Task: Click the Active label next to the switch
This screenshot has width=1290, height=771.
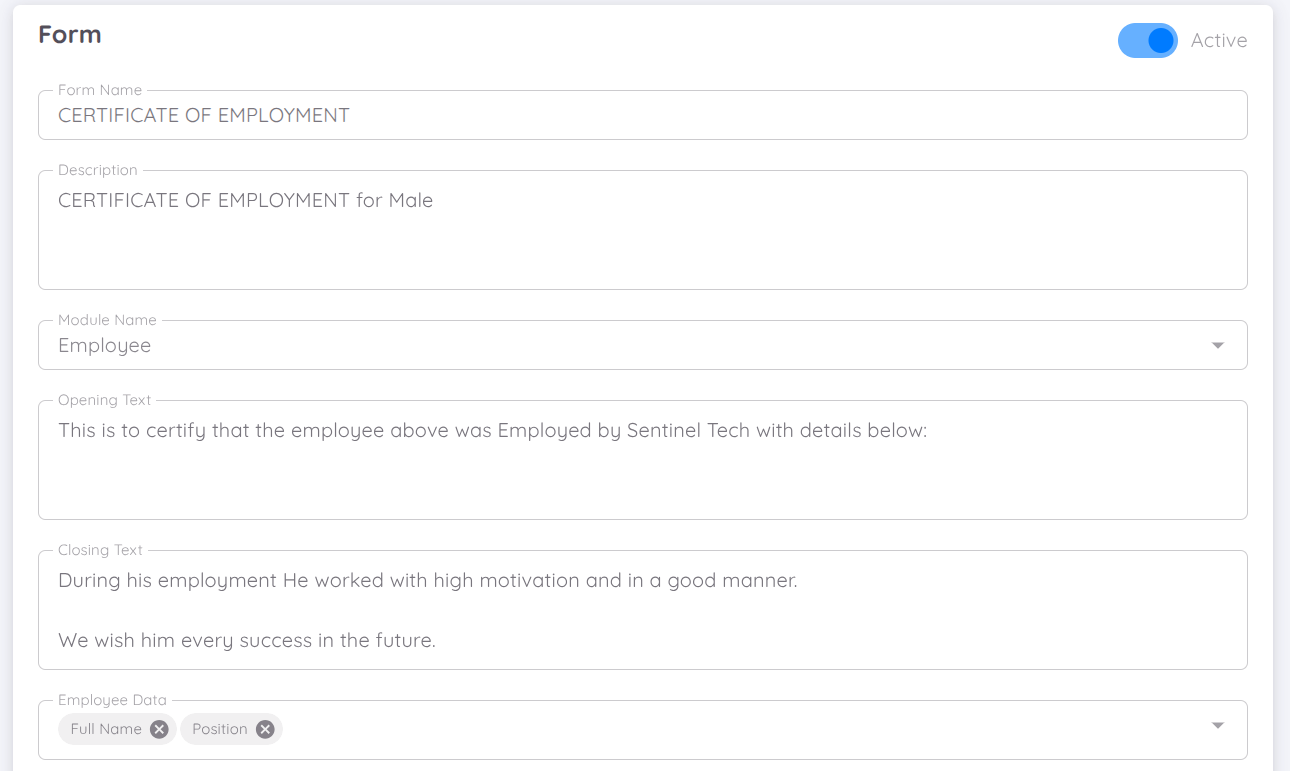Action: pyautogui.click(x=1218, y=40)
